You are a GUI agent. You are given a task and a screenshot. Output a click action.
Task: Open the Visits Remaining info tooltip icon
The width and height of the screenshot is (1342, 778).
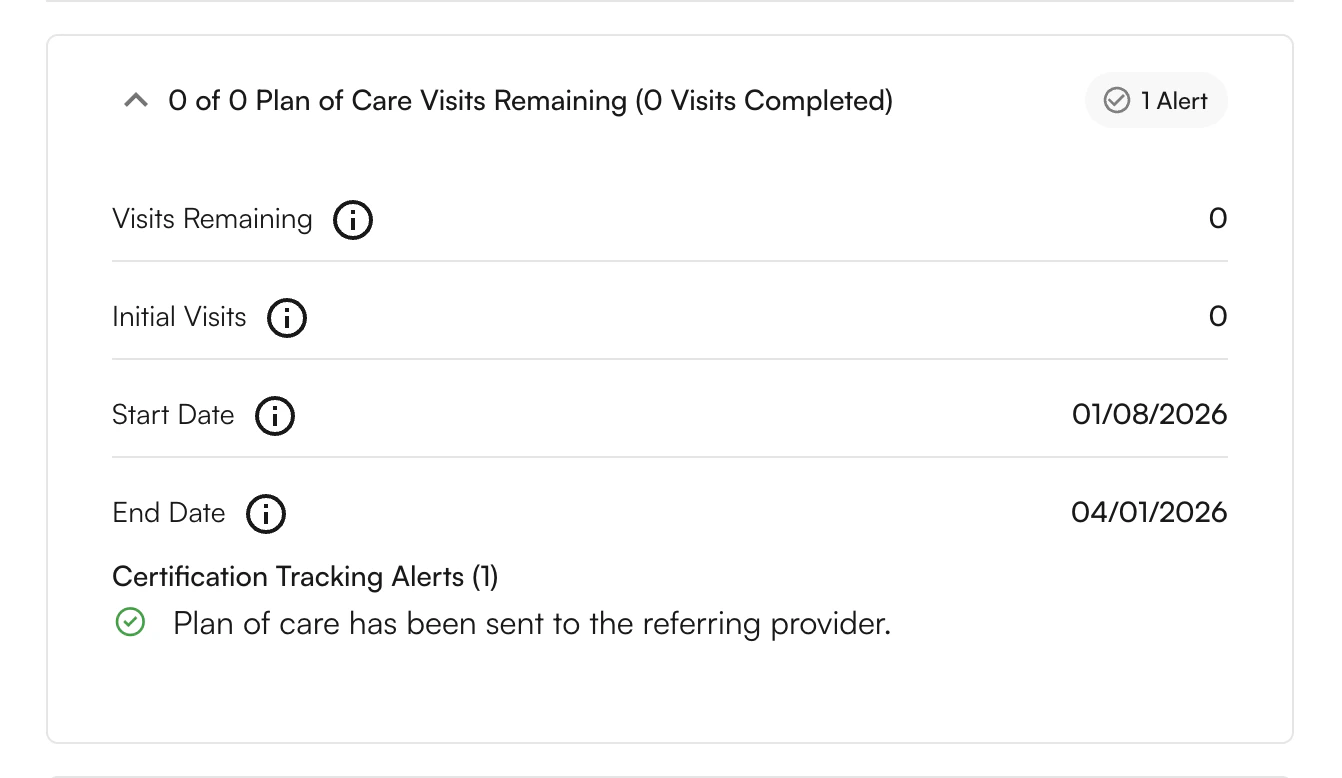352,220
